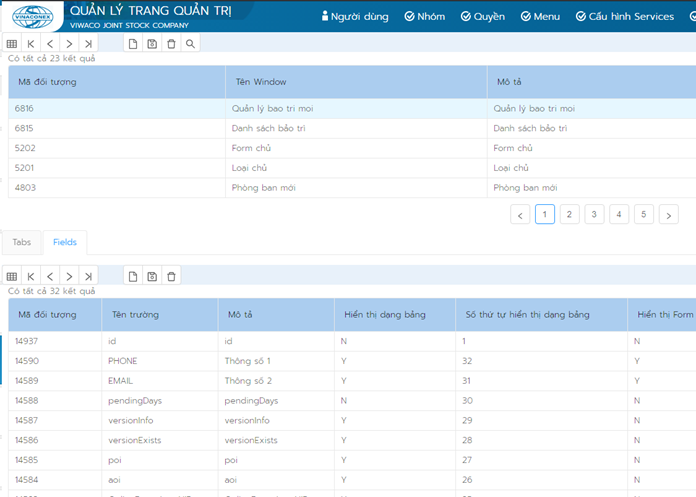Viewport: 696px width, 497px height.
Task: Jump to the last record in the top toolbar
Action: (x=88, y=44)
